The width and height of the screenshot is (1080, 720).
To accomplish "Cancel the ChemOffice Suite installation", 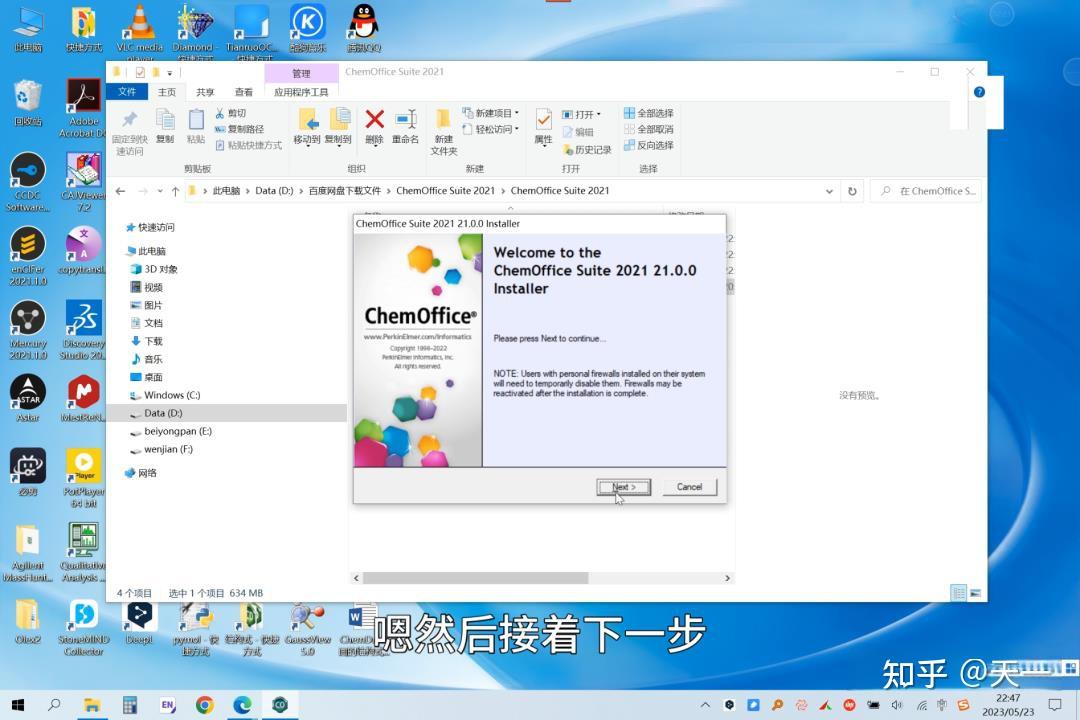I will (689, 487).
